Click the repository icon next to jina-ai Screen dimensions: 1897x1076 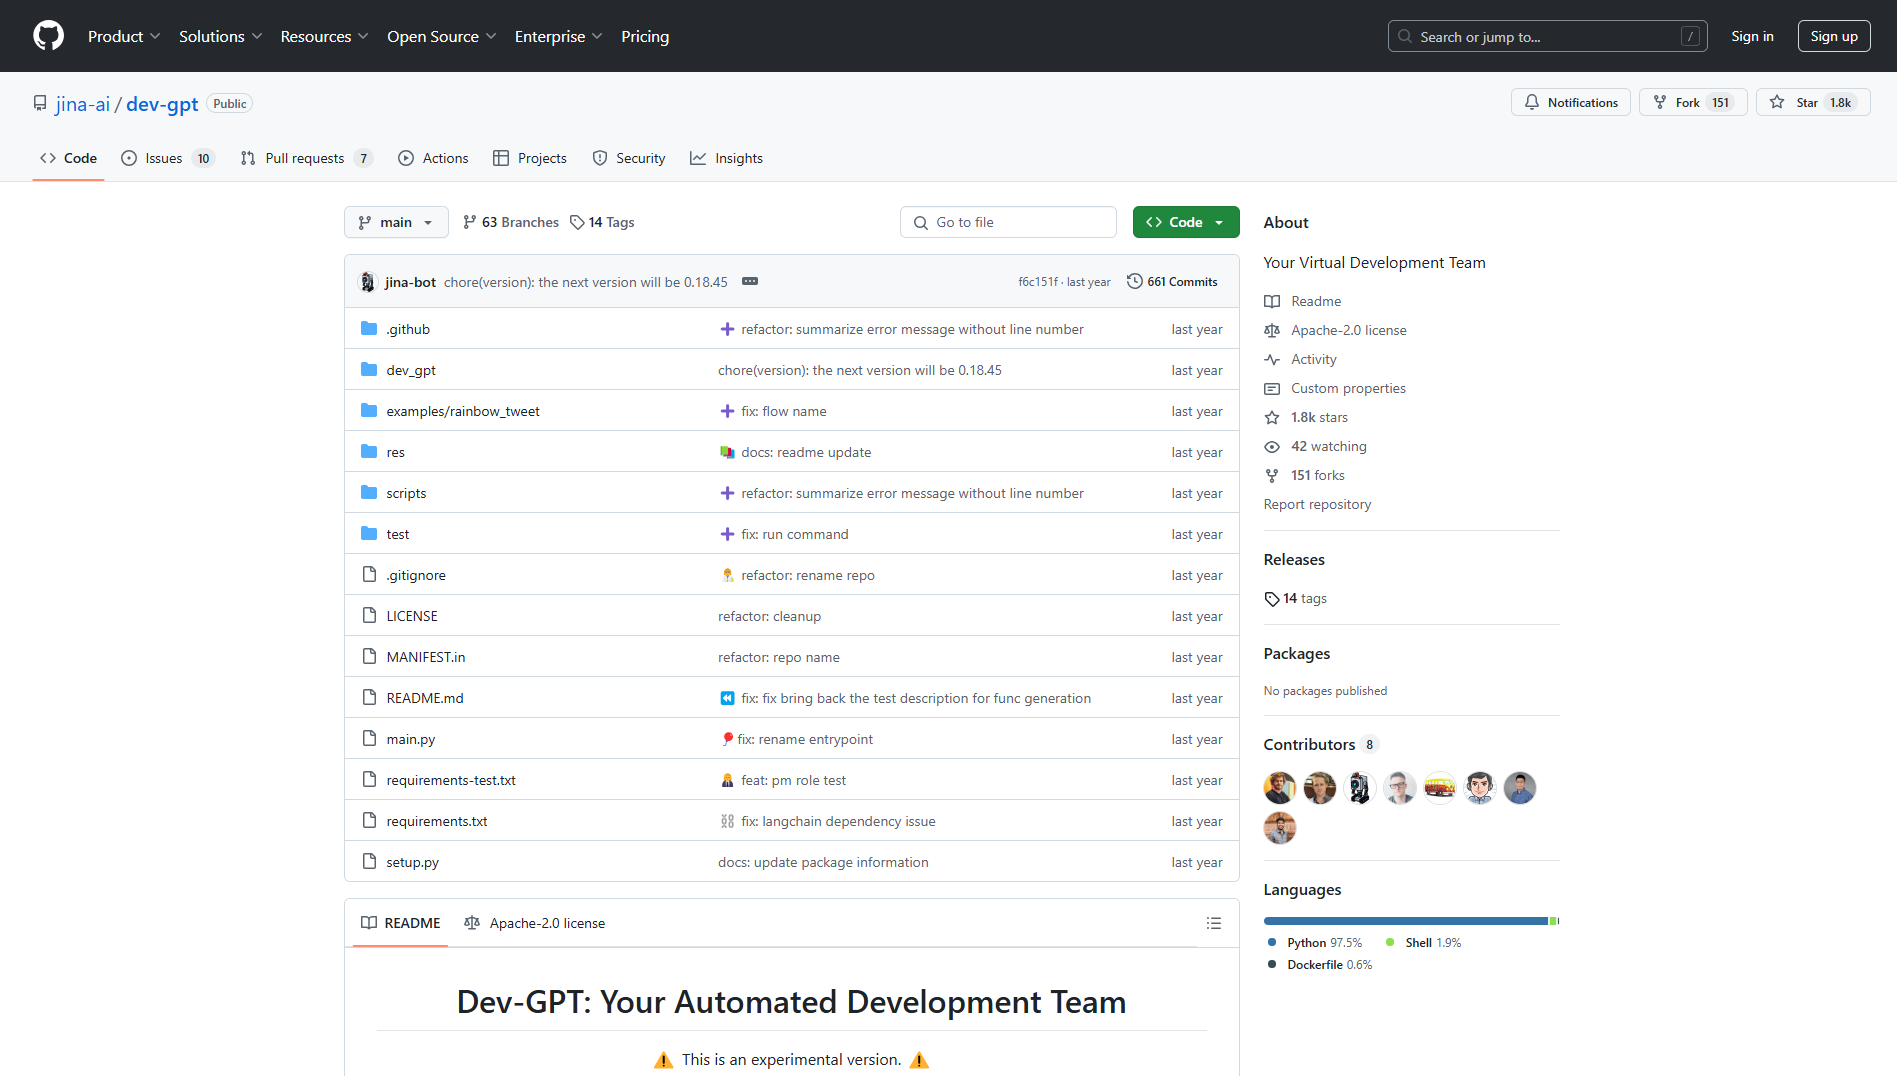click(40, 104)
